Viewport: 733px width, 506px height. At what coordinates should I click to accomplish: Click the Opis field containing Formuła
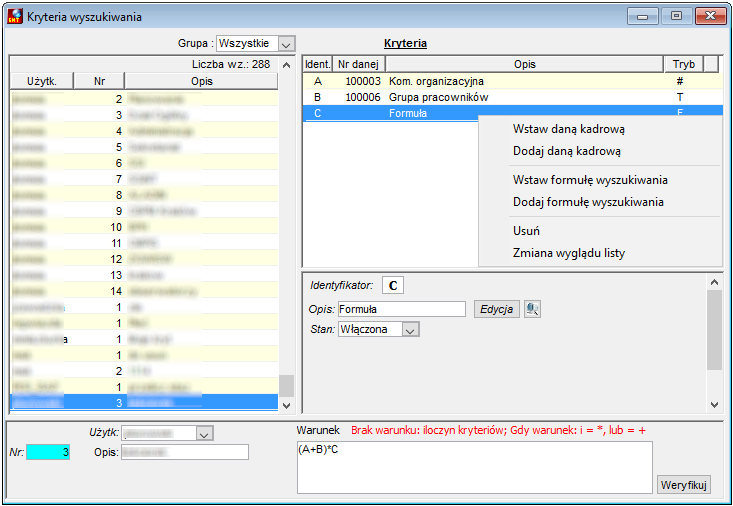[402, 309]
